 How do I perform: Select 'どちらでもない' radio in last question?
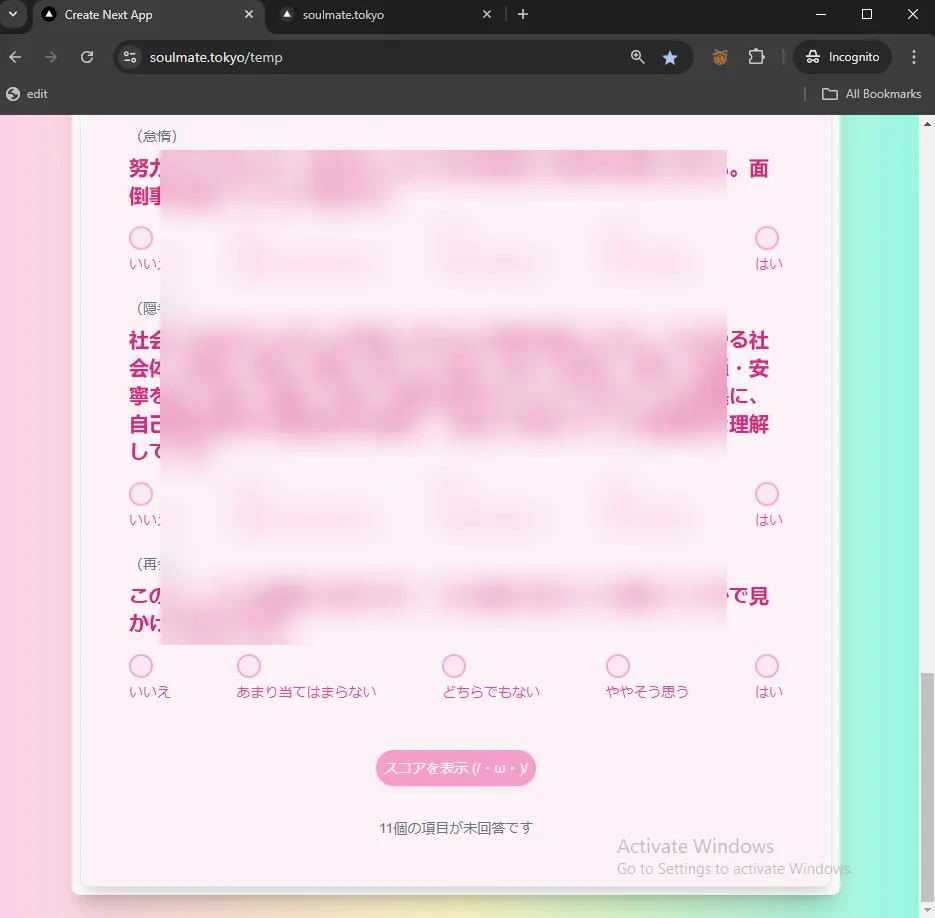click(x=454, y=666)
